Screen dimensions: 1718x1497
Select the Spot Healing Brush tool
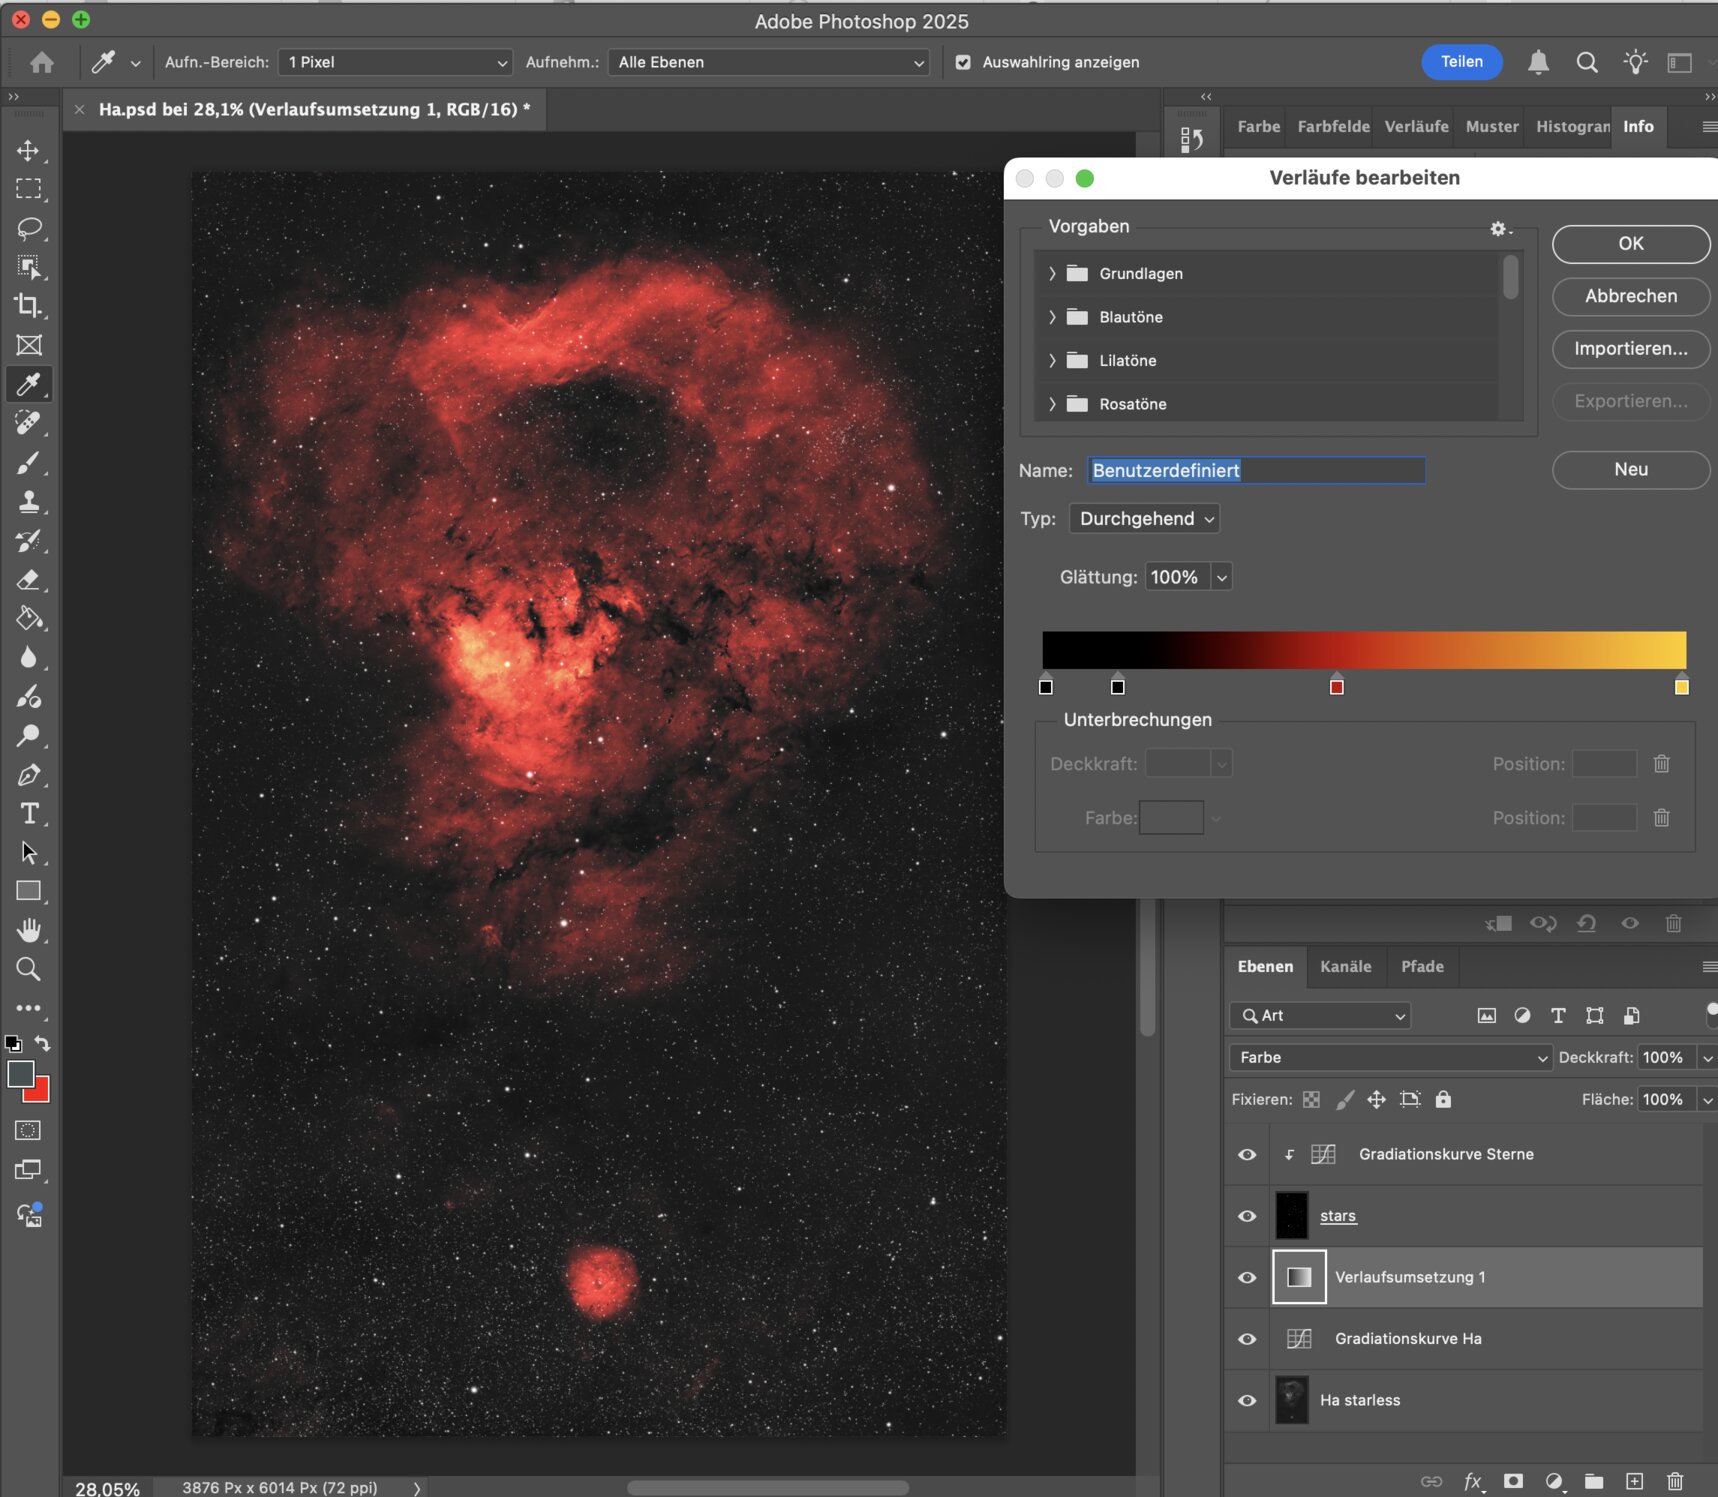[28, 423]
